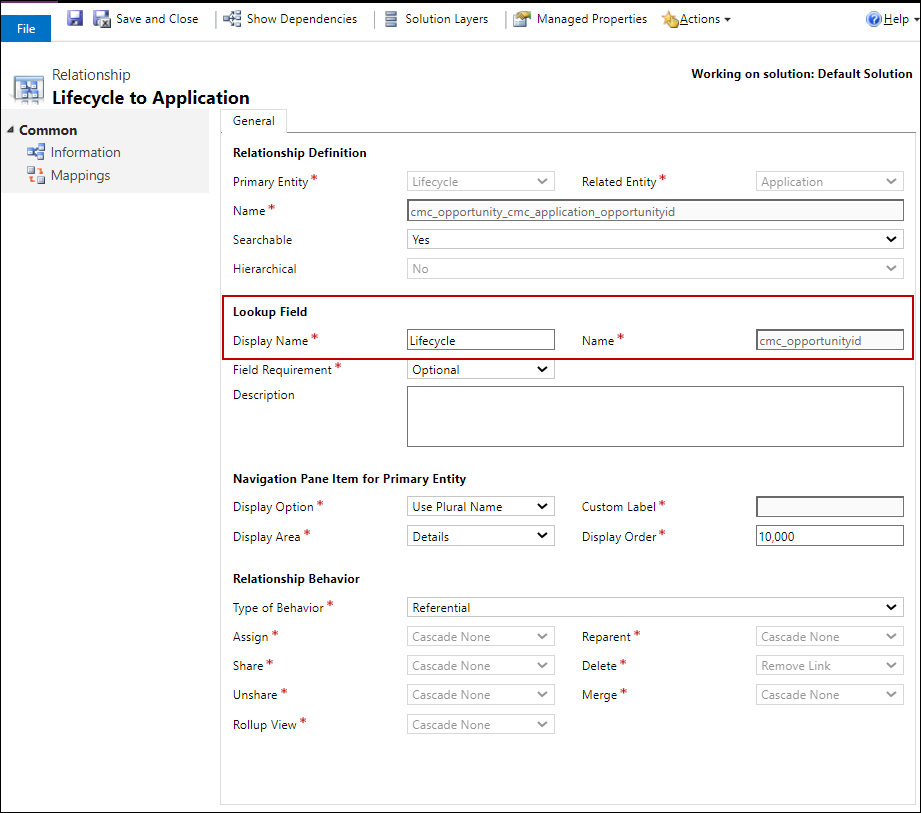Viewport: 921px width, 813px height.
Task: Open the File menu
Action: (26, 28)
